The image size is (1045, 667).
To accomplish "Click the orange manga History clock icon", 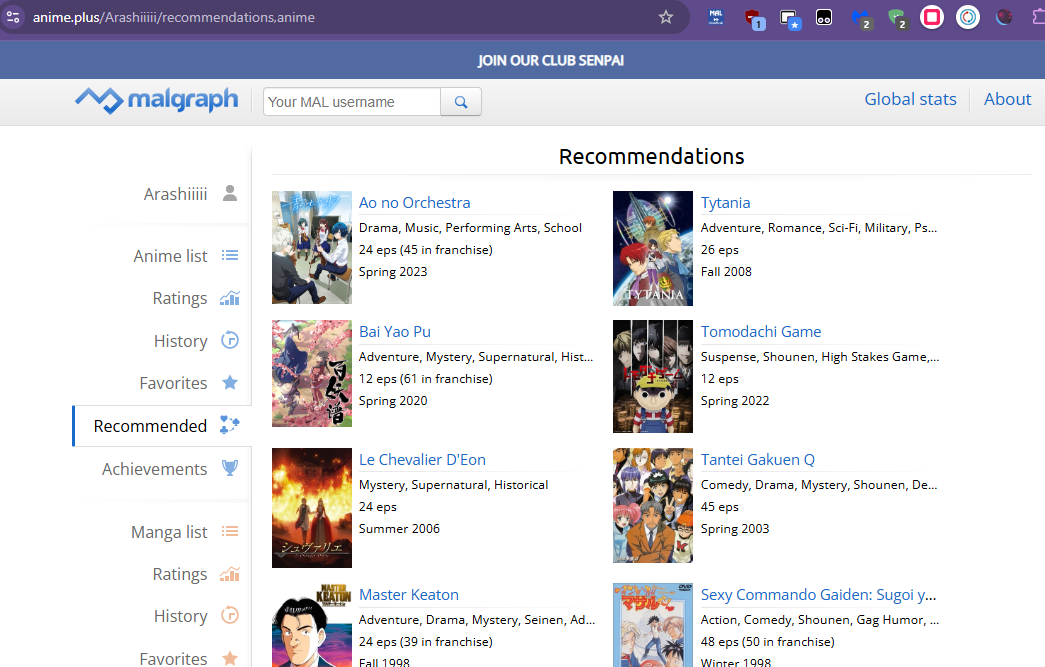I will (x=230, y=615).
